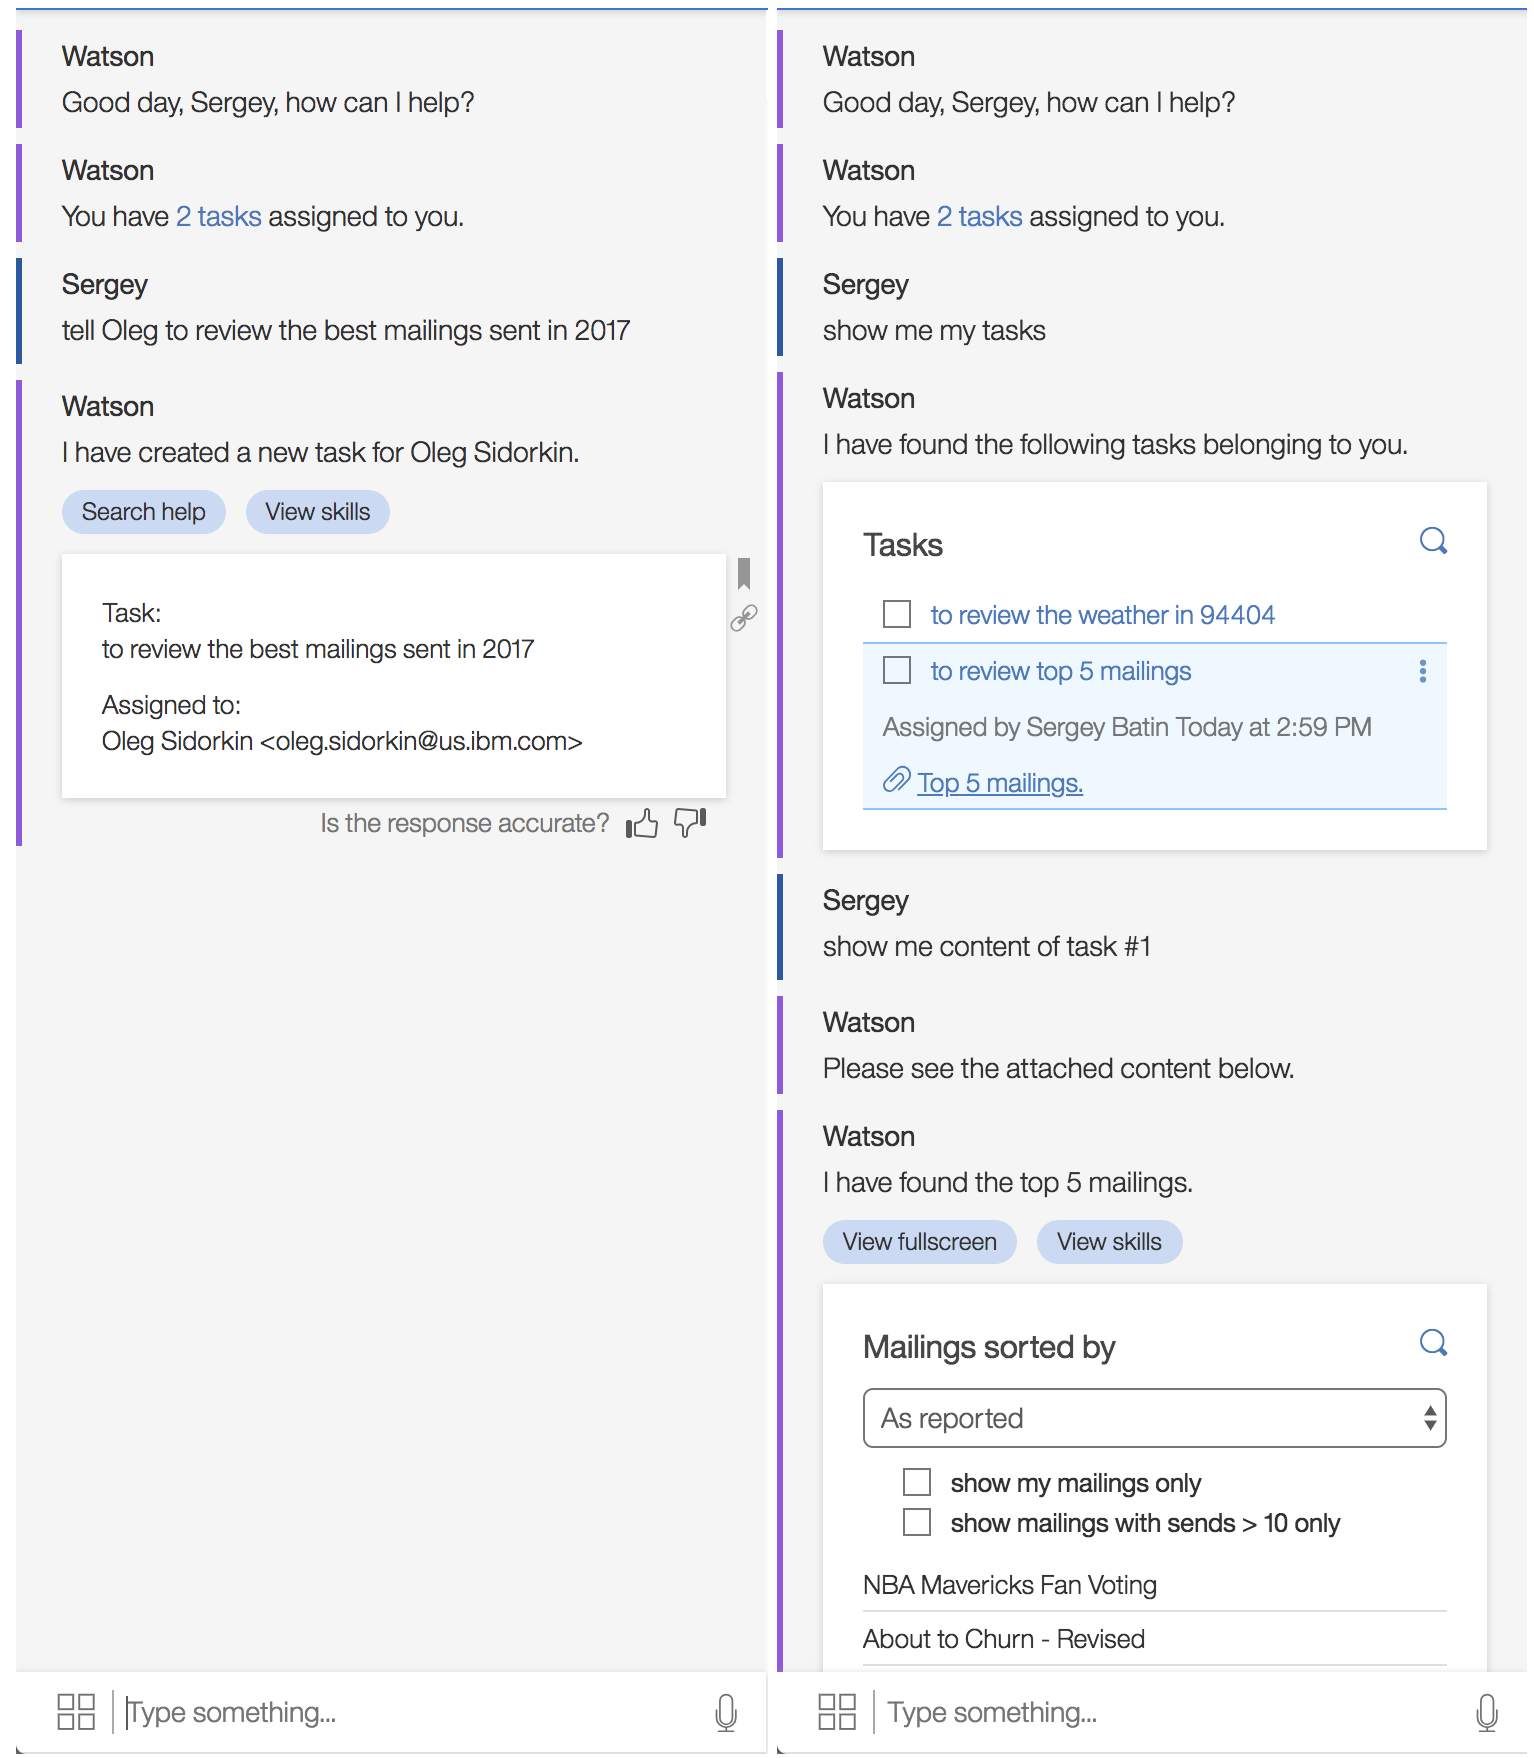Click message 'show me content of task #1'
Viewport: 1534px width, 1758px height.
[x=987, y=947]
